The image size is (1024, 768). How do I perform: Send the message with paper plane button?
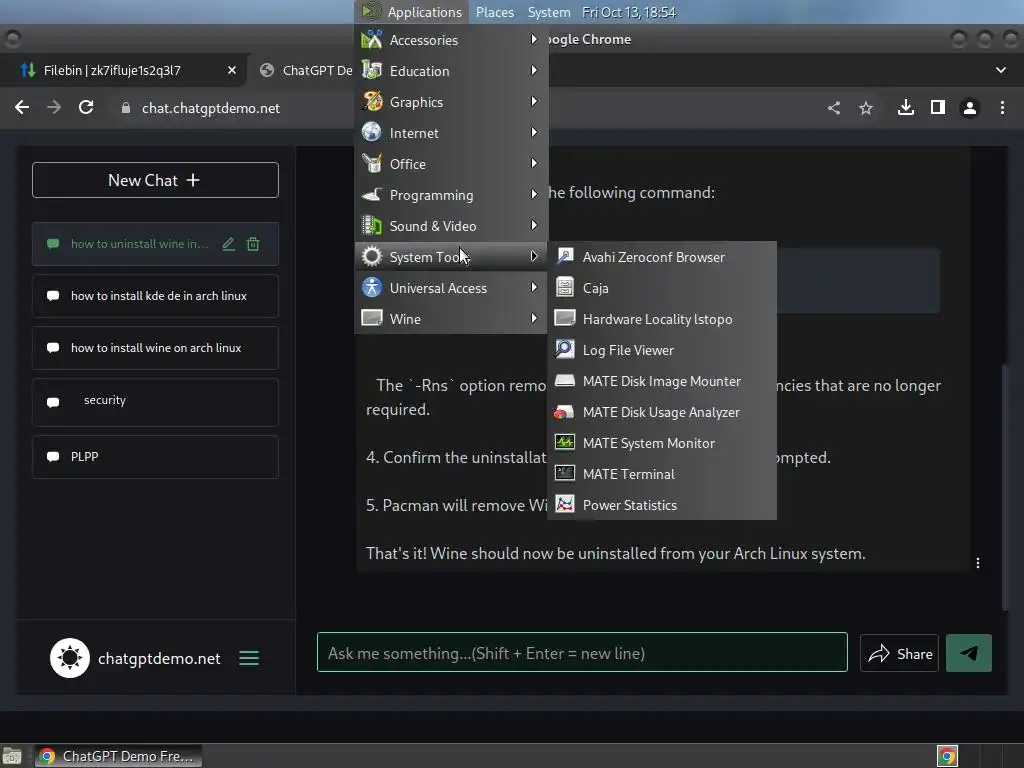click(968, 653)
